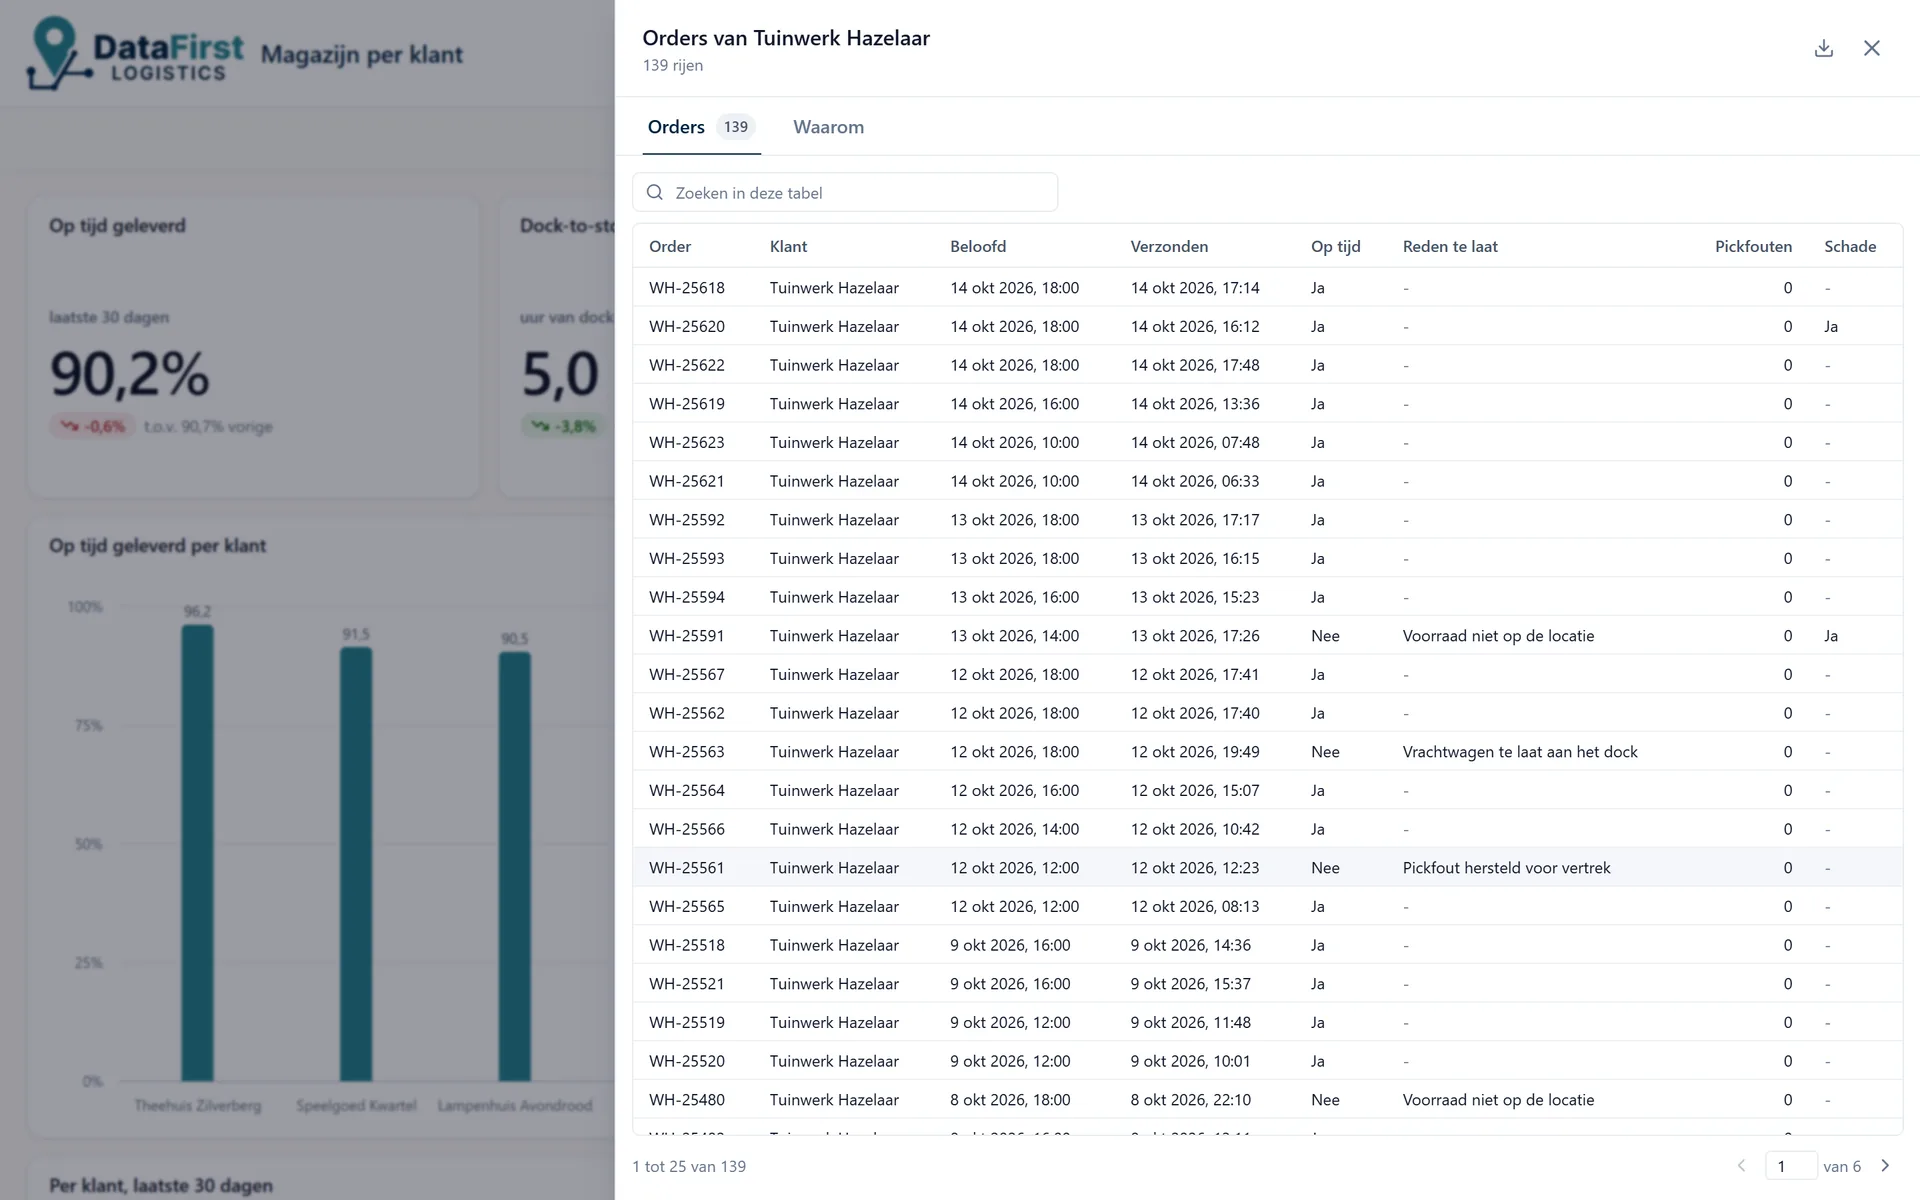This screenshot has height=1200, width=1920.
Task: Sort by the Verzonden column header
Action: pos(1169,246)
